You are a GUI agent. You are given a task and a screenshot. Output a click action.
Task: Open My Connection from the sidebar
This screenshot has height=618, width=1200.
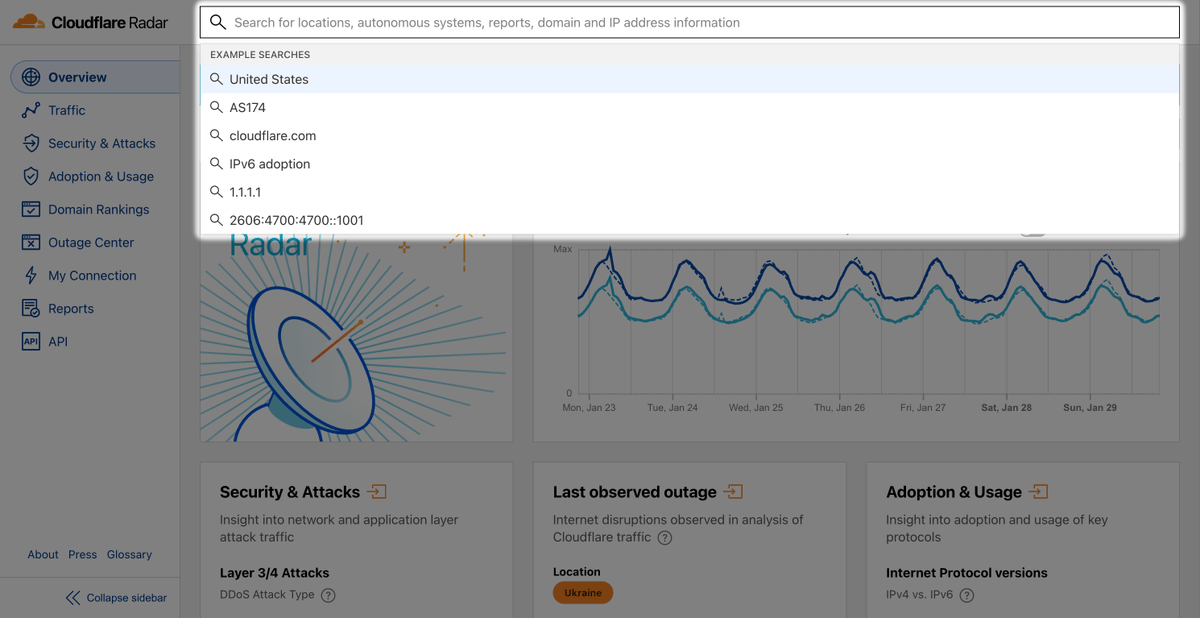pyautogui.click(x=30, y=275)
